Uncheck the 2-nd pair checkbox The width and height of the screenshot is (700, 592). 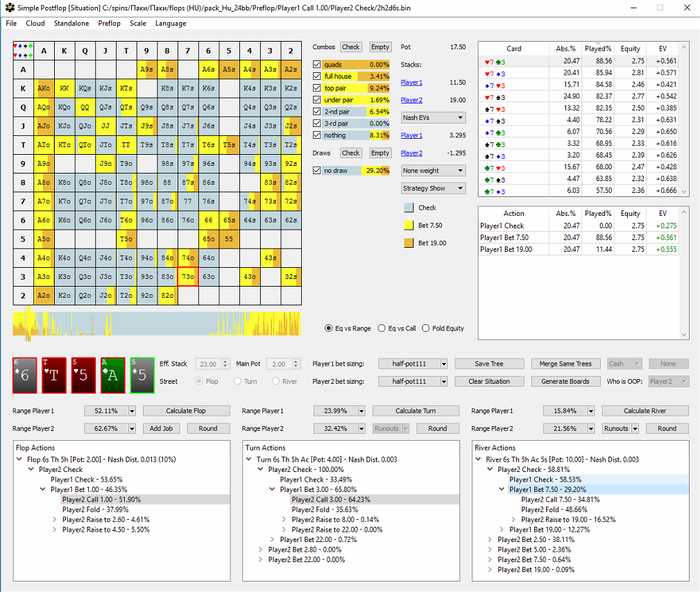(317, 111)
